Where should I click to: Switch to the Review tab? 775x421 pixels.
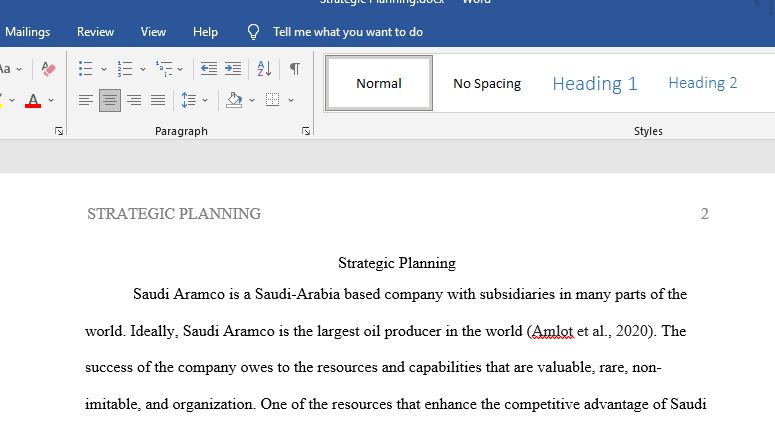tap(95, 32)
